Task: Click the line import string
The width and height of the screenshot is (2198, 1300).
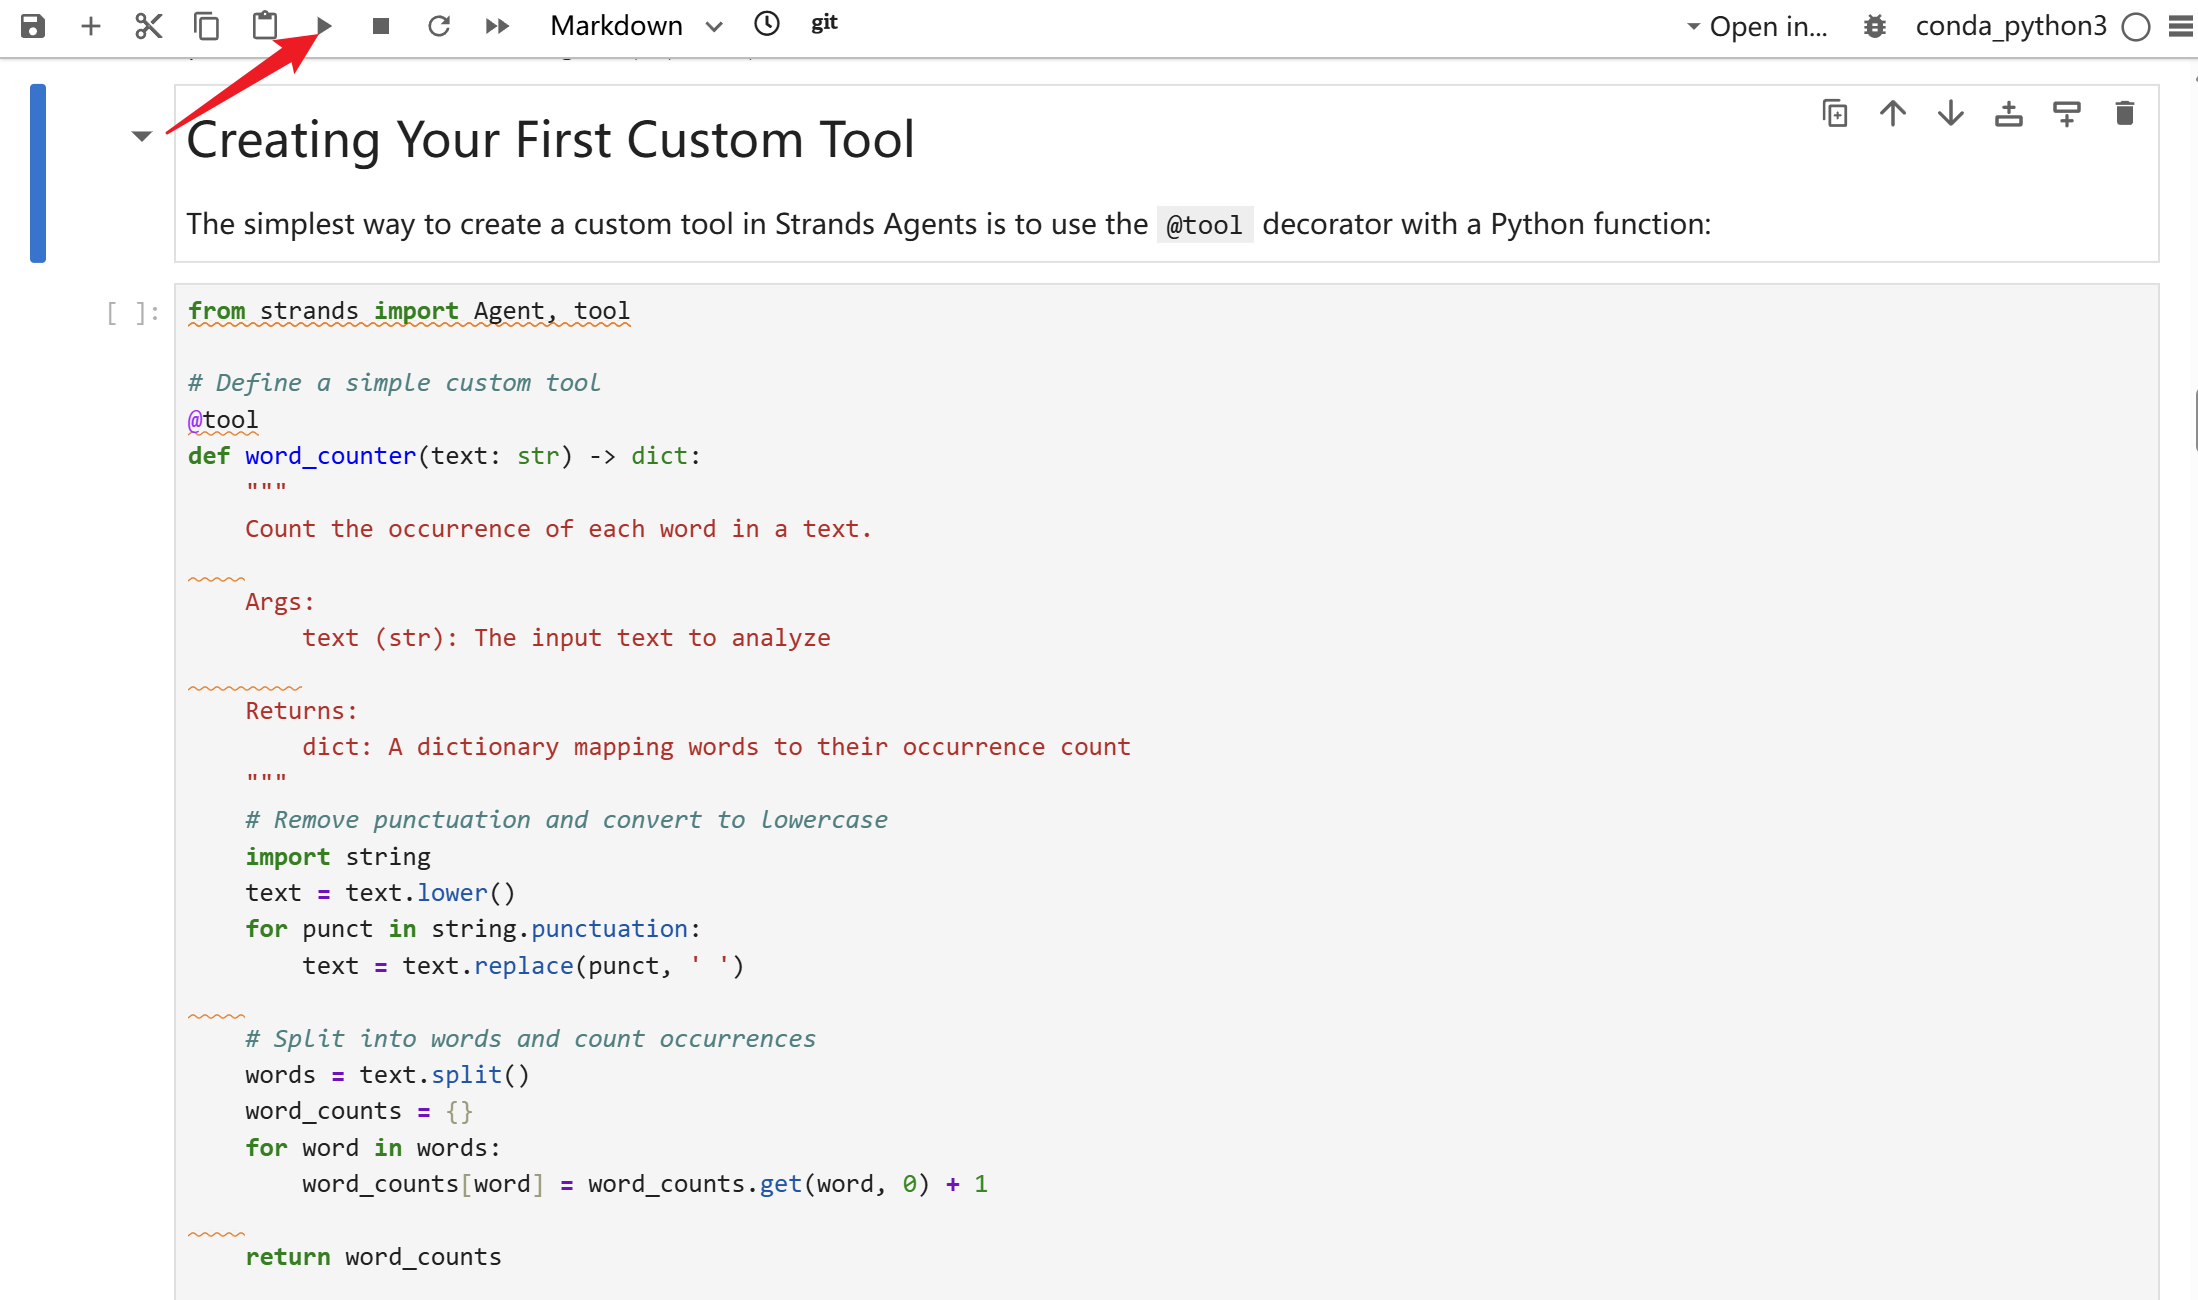Action: pos(338,857)
